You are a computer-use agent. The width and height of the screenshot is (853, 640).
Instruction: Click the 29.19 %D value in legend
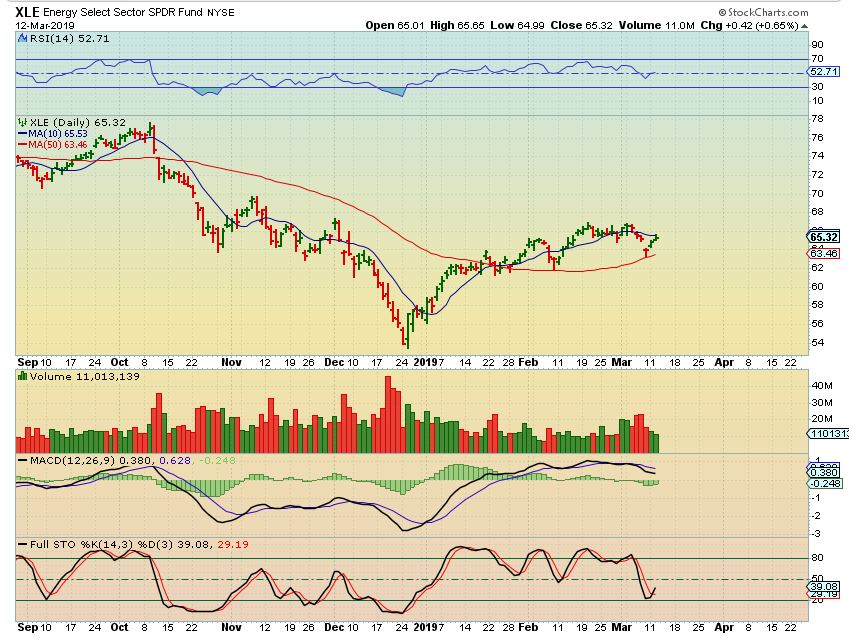pyautogui.click(x=233, y=544)
